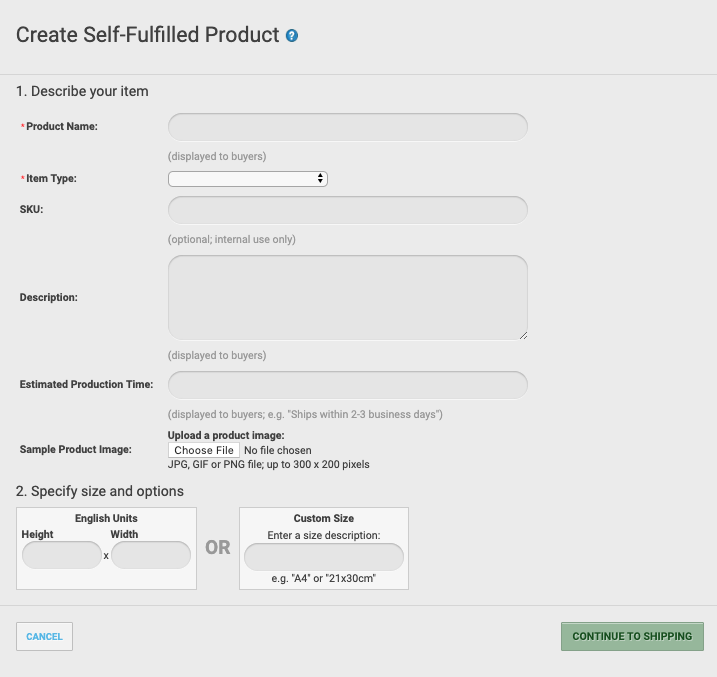This screenshot has height=677, width=717.
Task: Click the Product Name label
Action: (62, 127)
